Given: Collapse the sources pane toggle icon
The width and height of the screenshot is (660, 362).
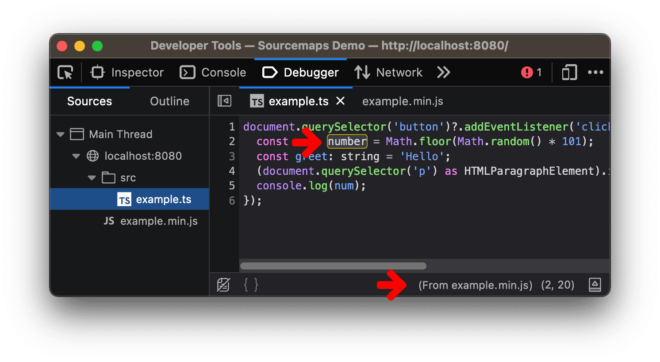Looking at the screenshot, I should click(224, 101).
